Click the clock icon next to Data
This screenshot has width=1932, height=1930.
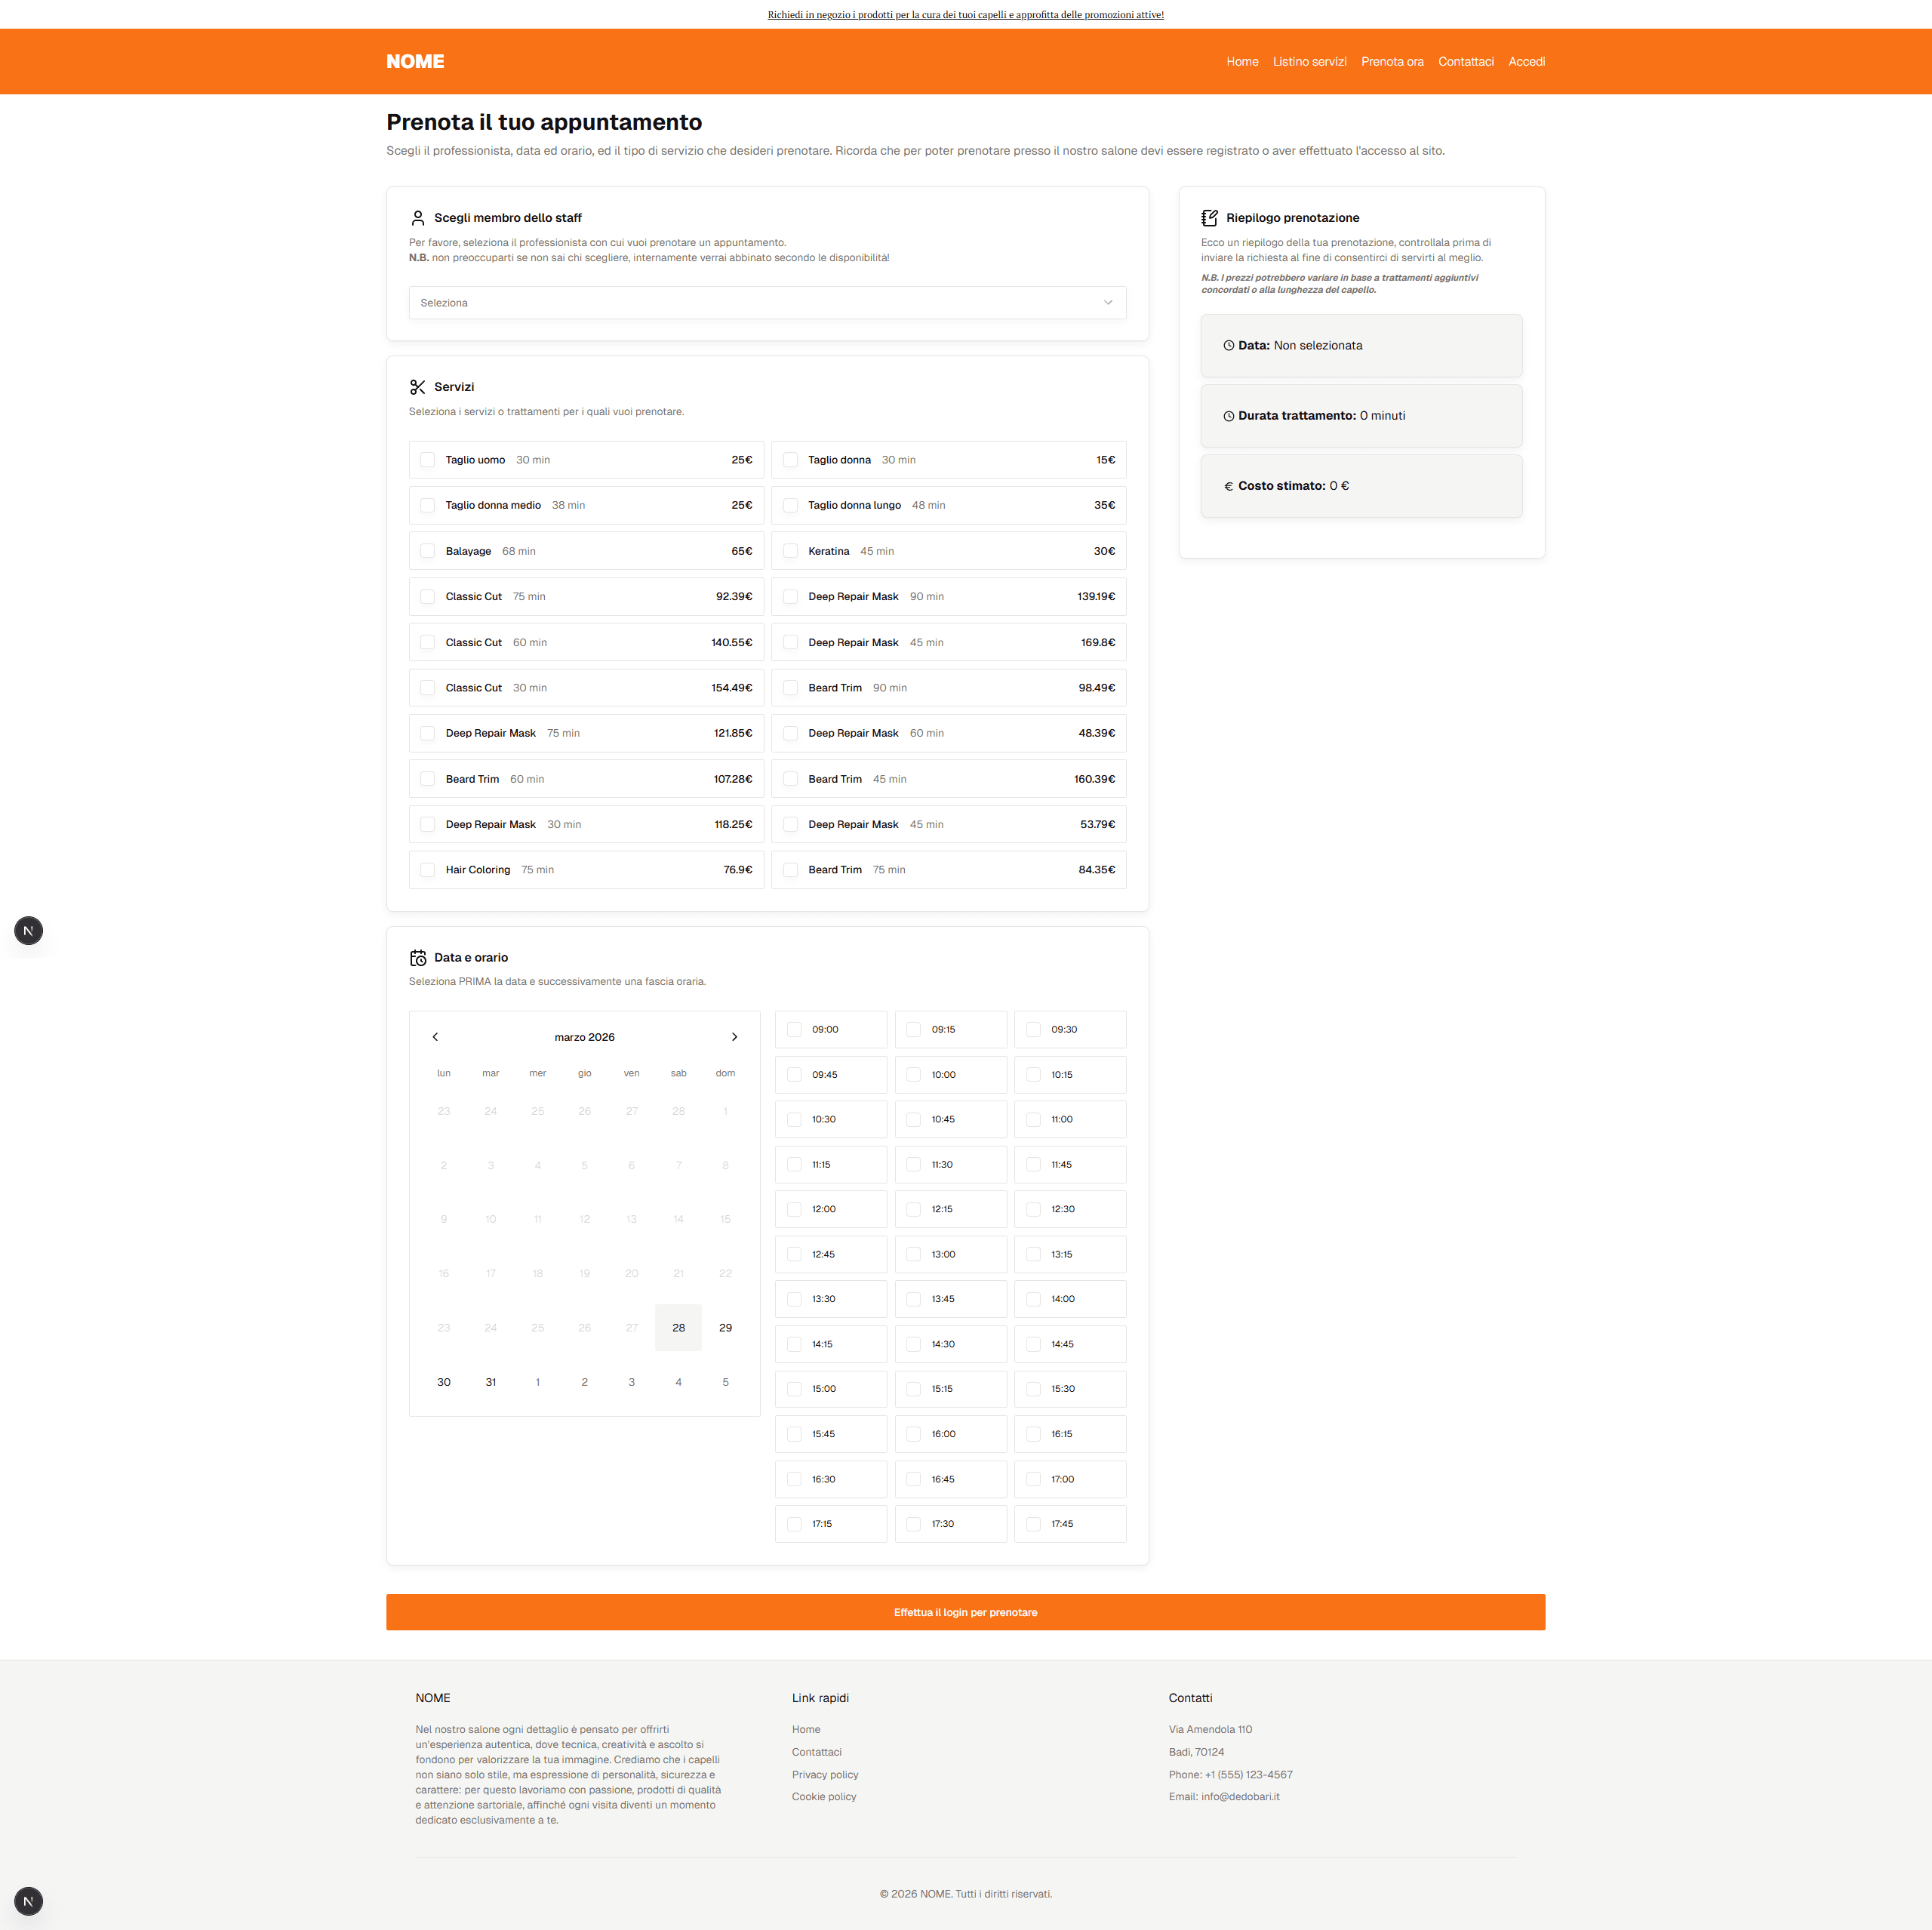point(1228,346)
